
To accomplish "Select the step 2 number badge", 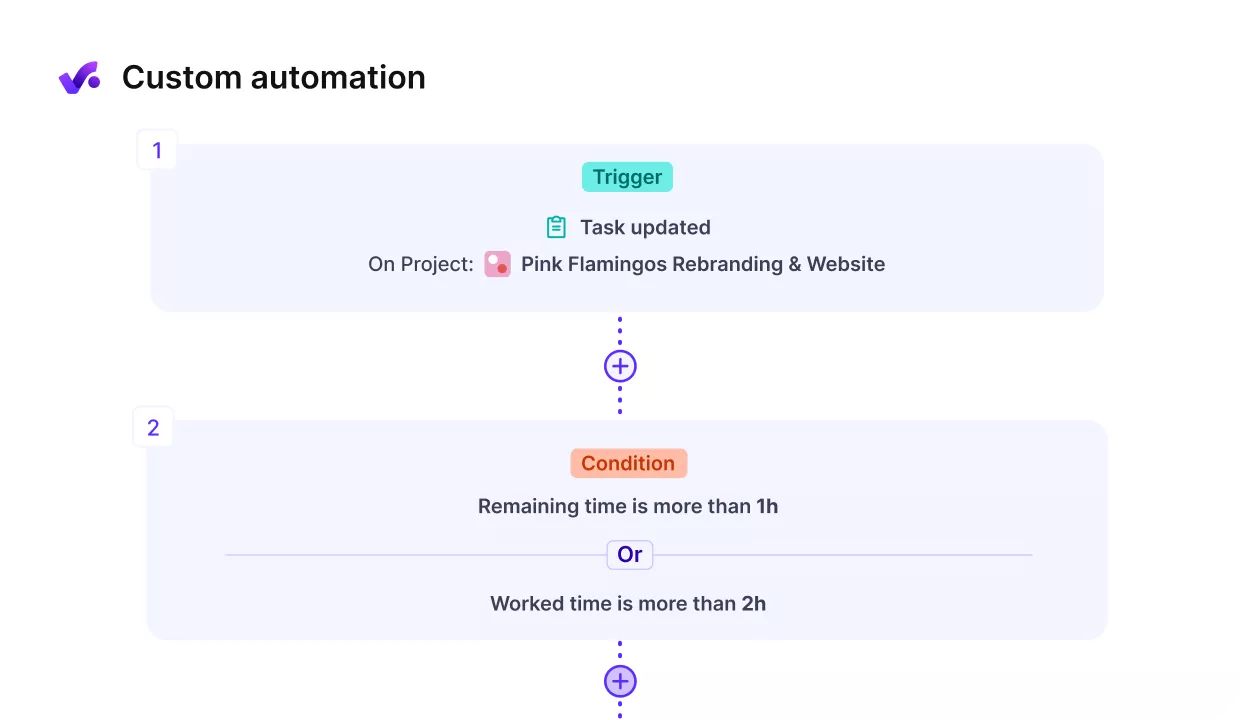I will (153, 427).
